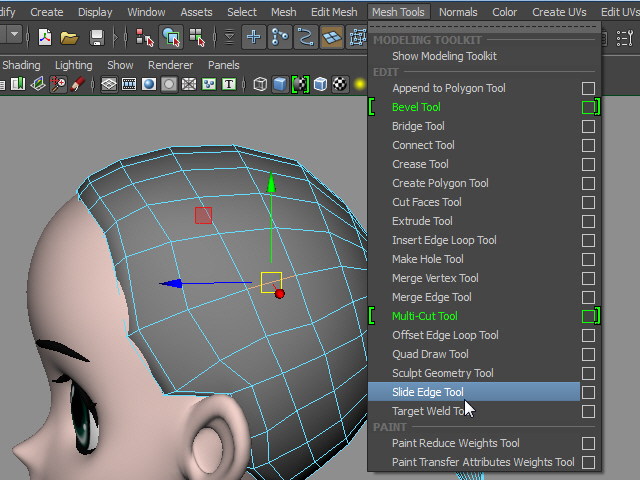Select by object type icon
This screenshot has width=640, height=480.
click(x=172, y=37)
